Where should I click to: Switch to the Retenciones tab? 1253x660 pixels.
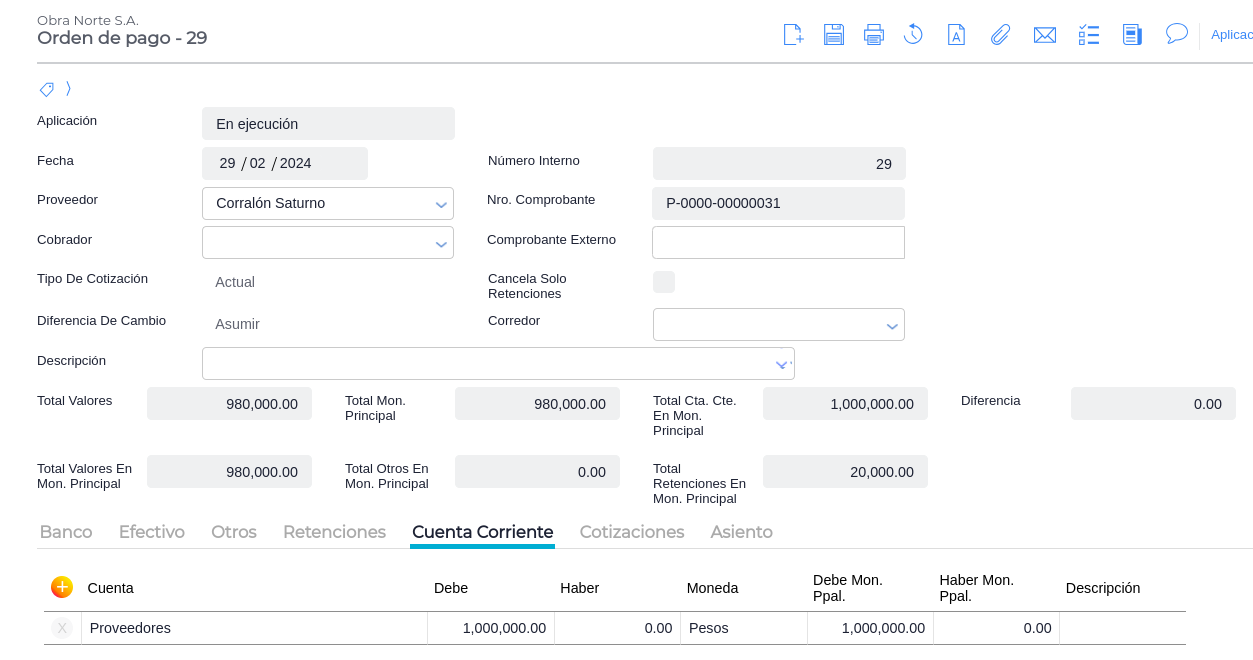[334, 532]
